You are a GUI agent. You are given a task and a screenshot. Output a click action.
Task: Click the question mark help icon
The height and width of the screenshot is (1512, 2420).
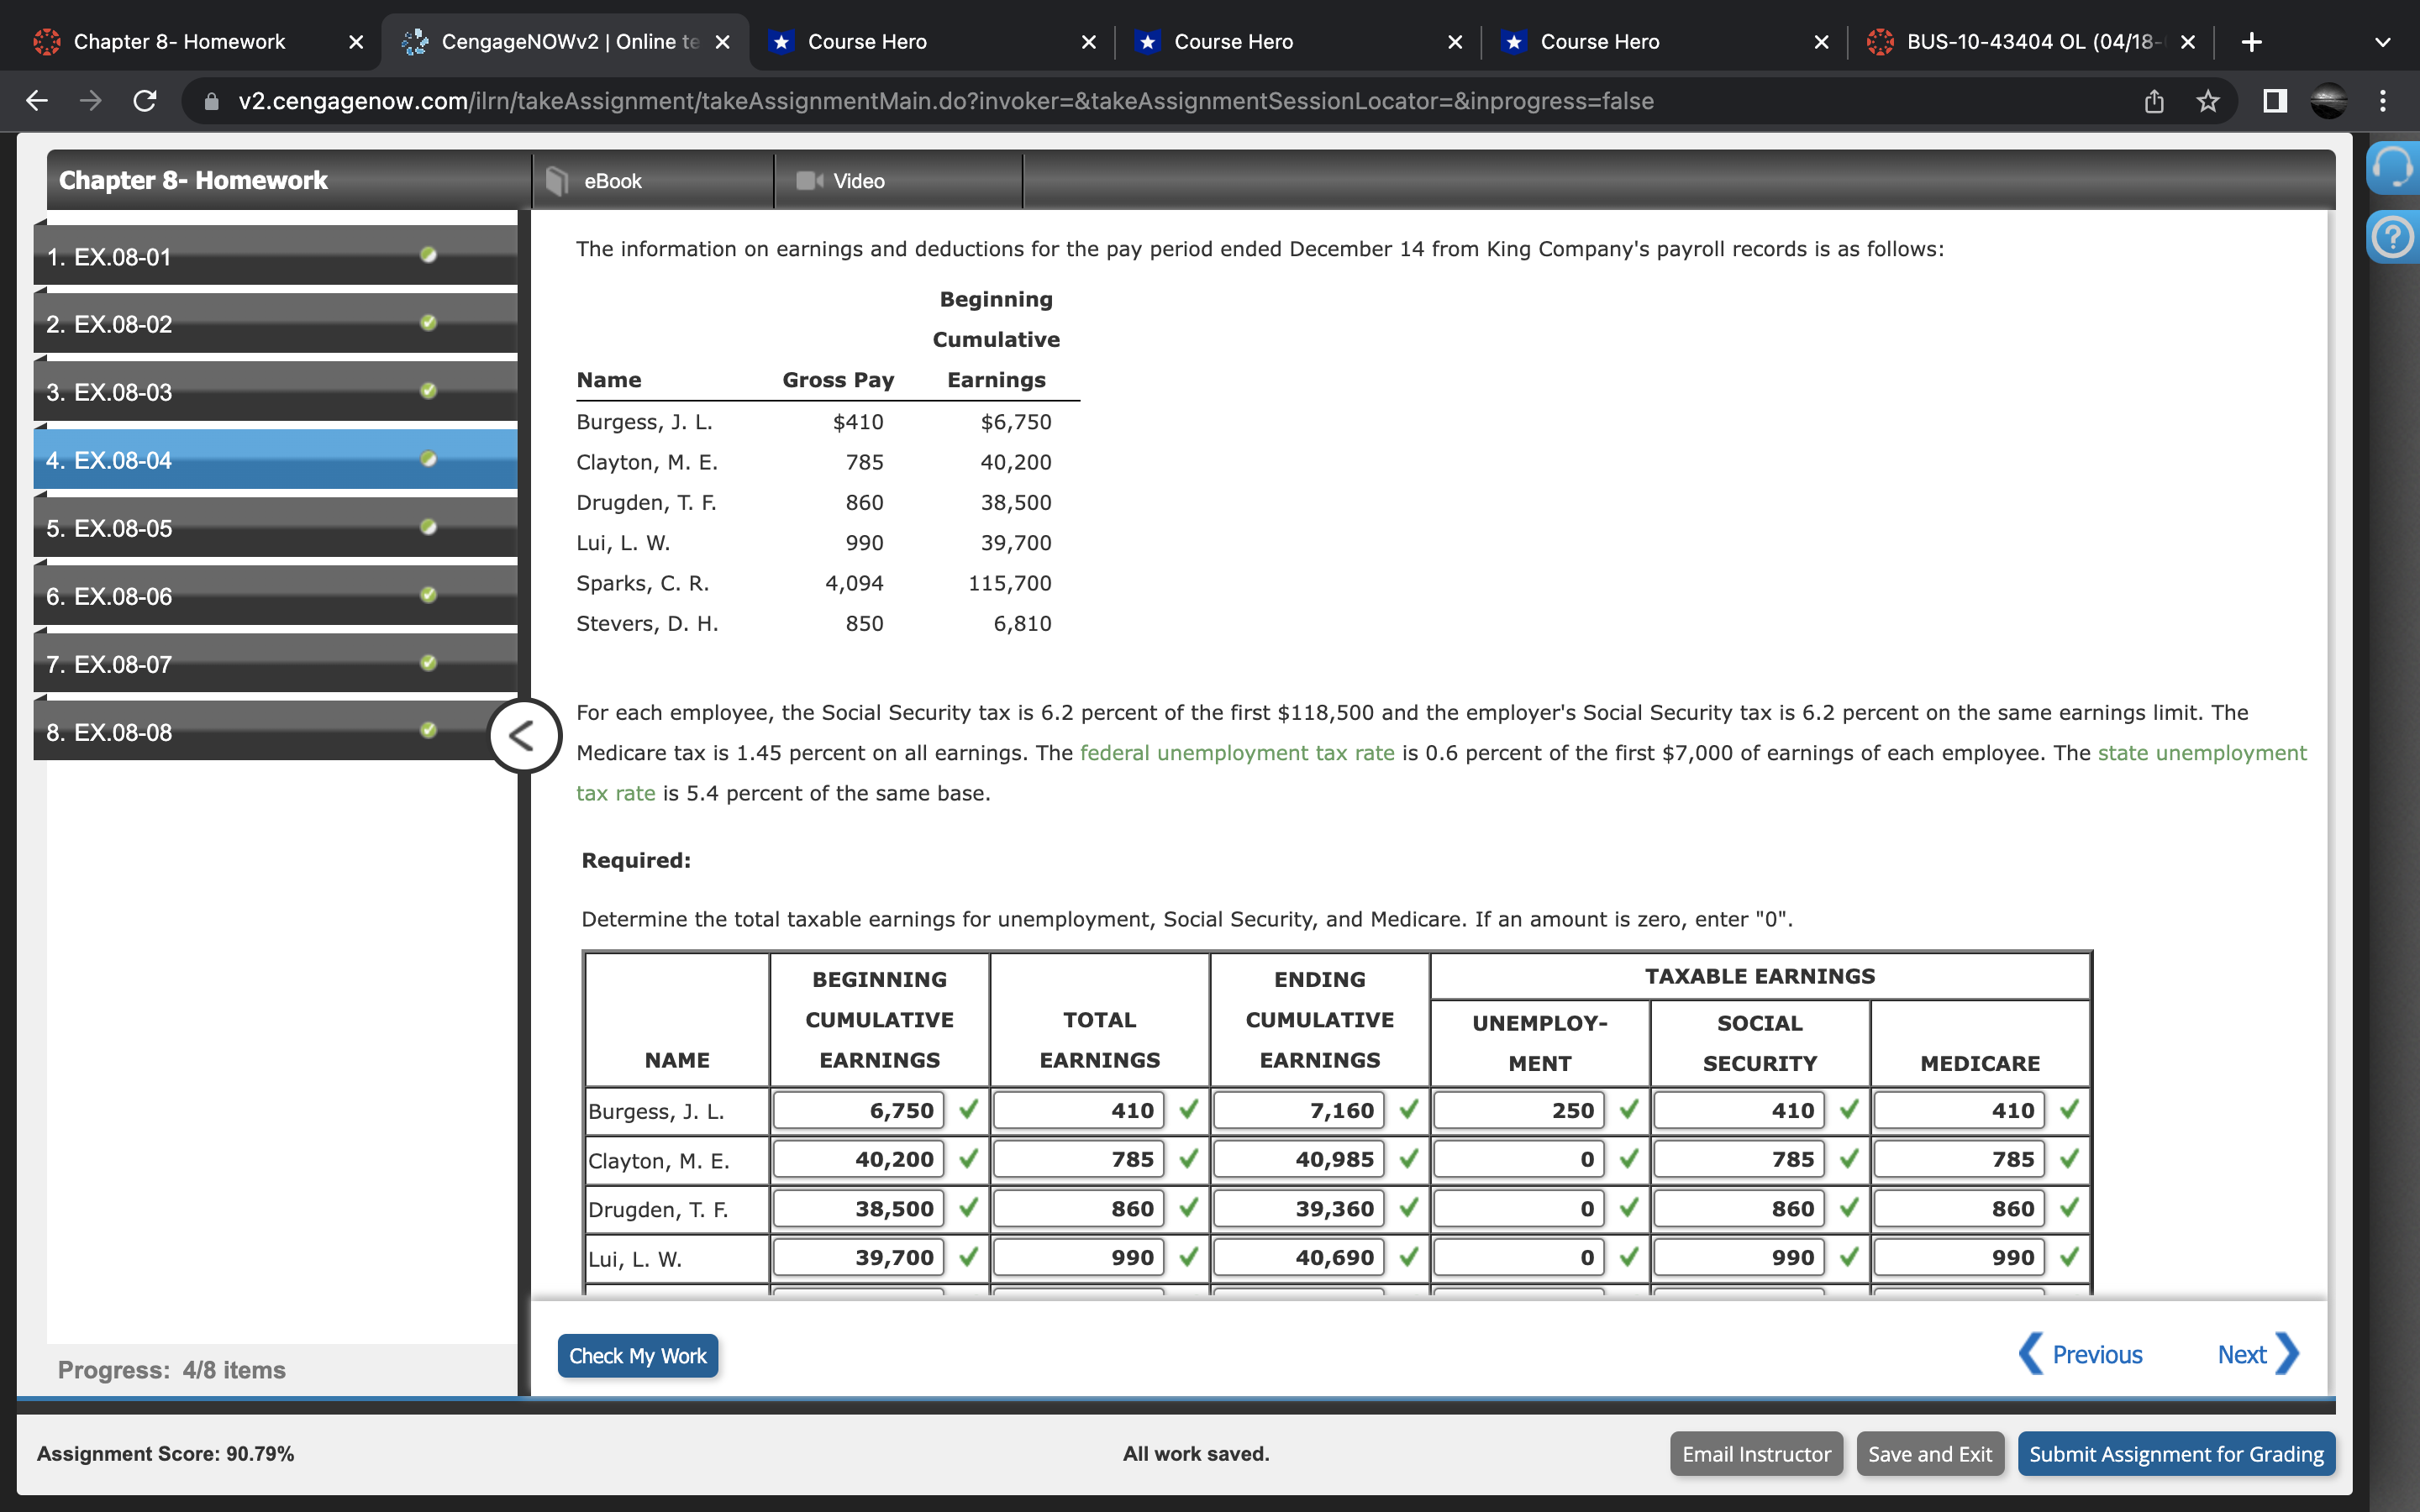click(x=2392, y=238)
